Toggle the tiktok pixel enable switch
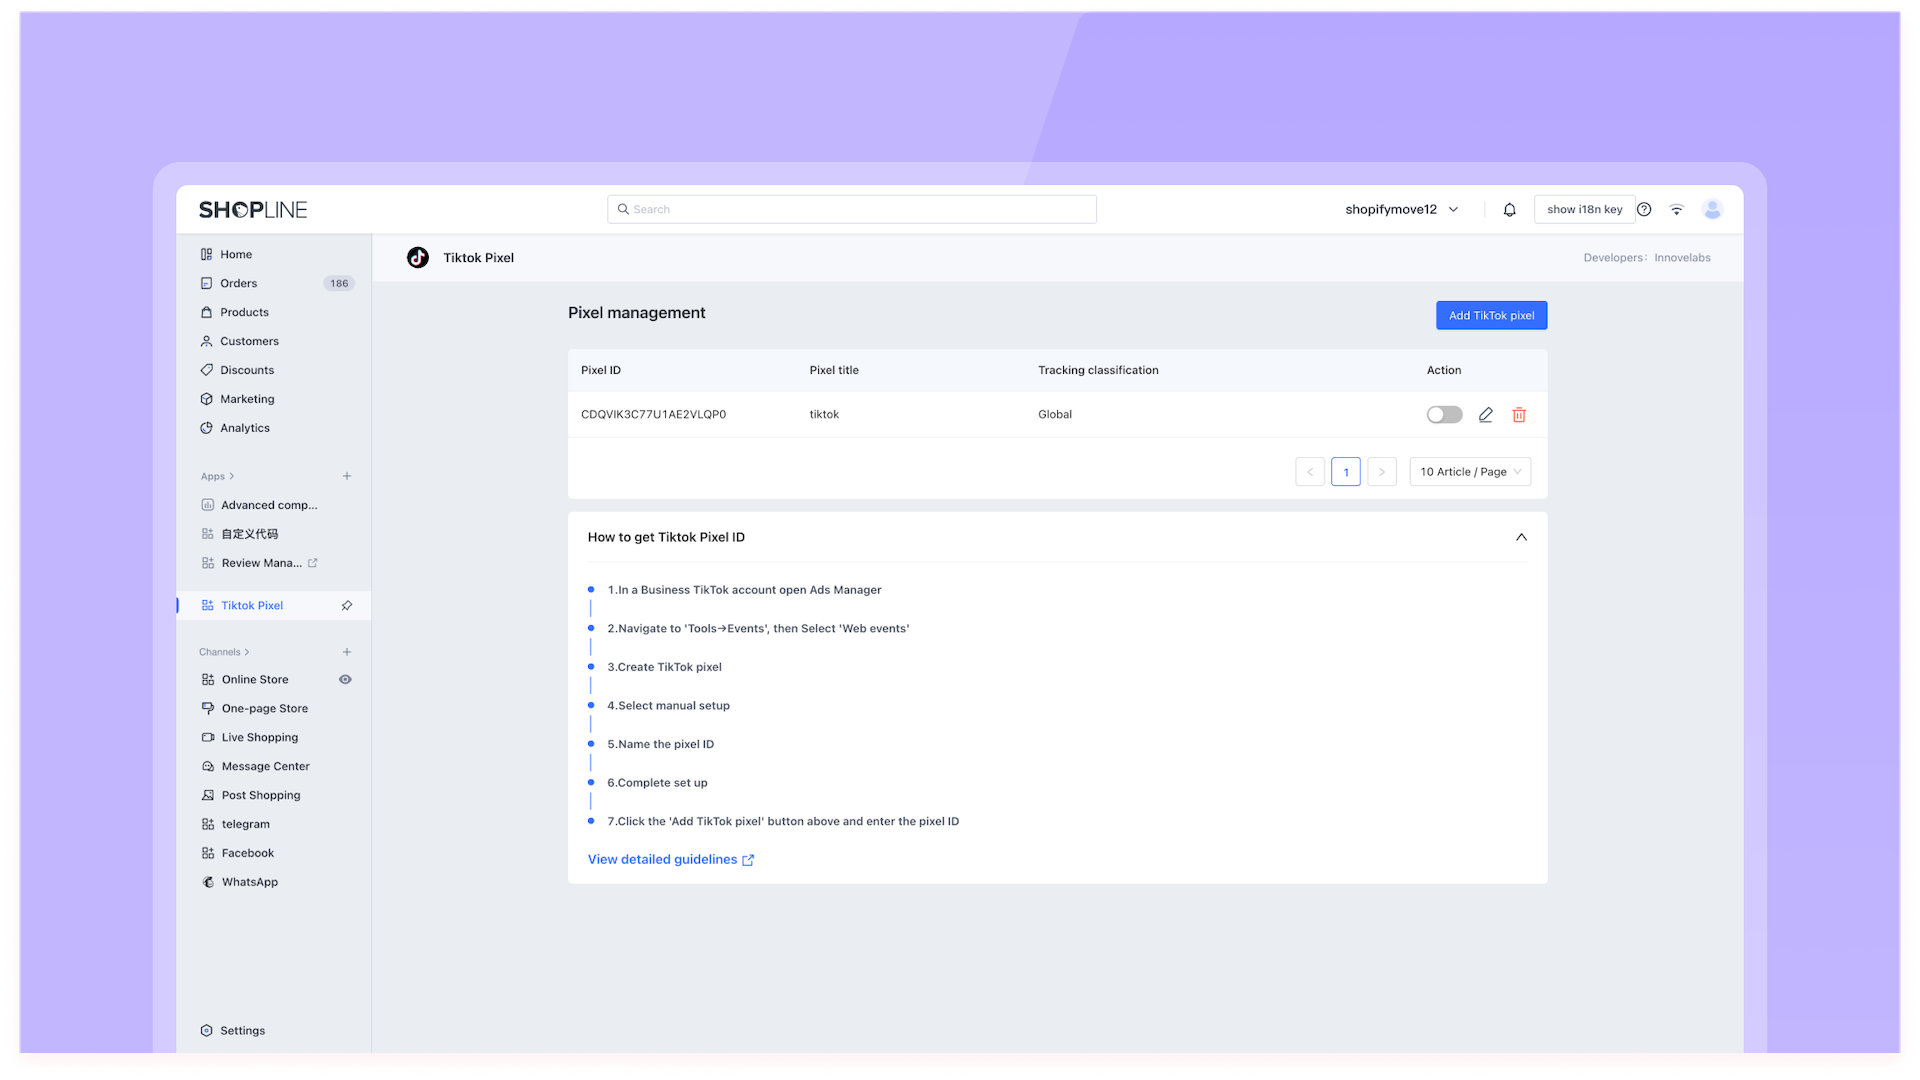This screenshot has height=1080, width=1920. [1444, 415]
